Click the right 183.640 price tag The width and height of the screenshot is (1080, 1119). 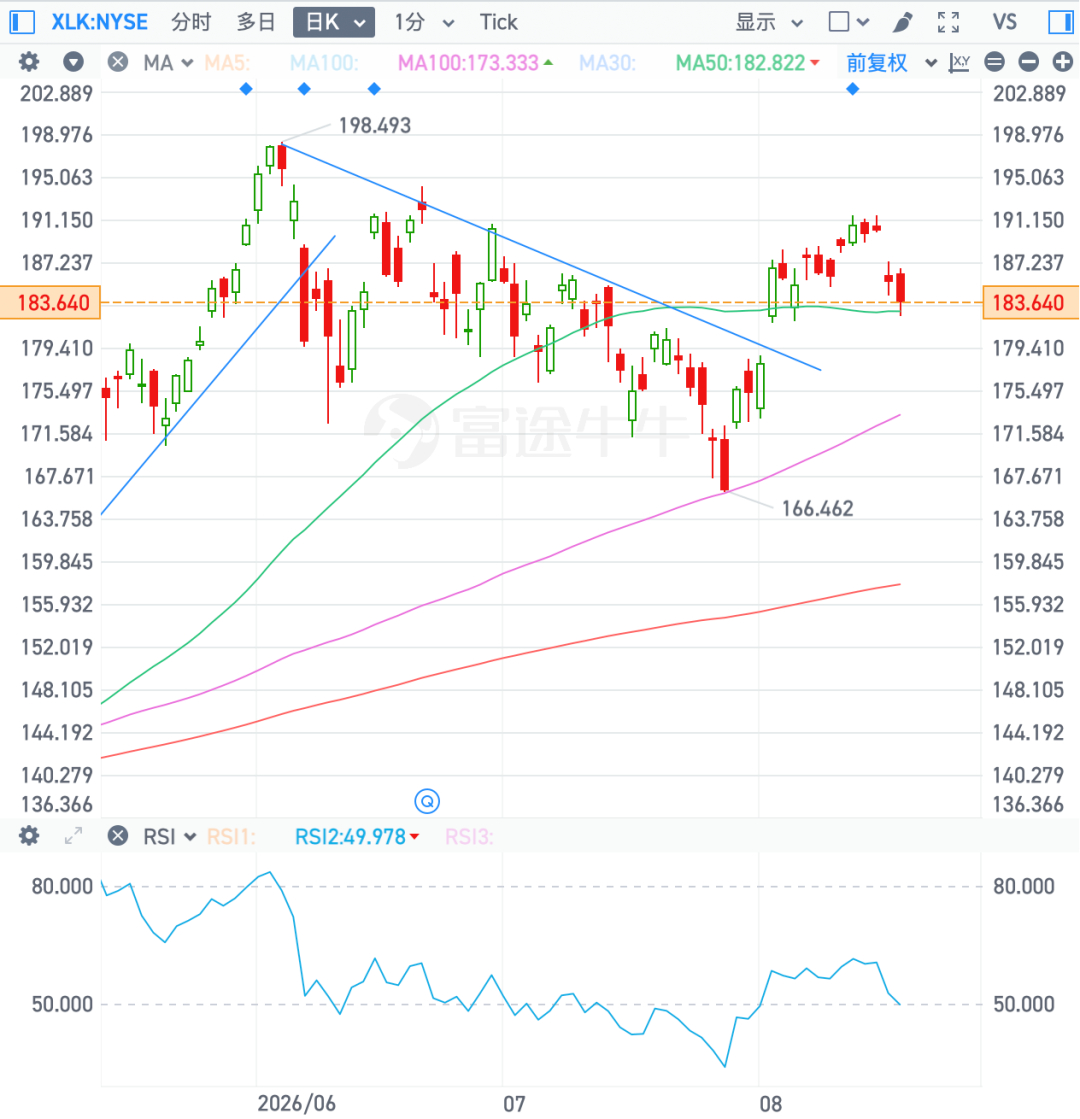click(x=1031, y=303)
